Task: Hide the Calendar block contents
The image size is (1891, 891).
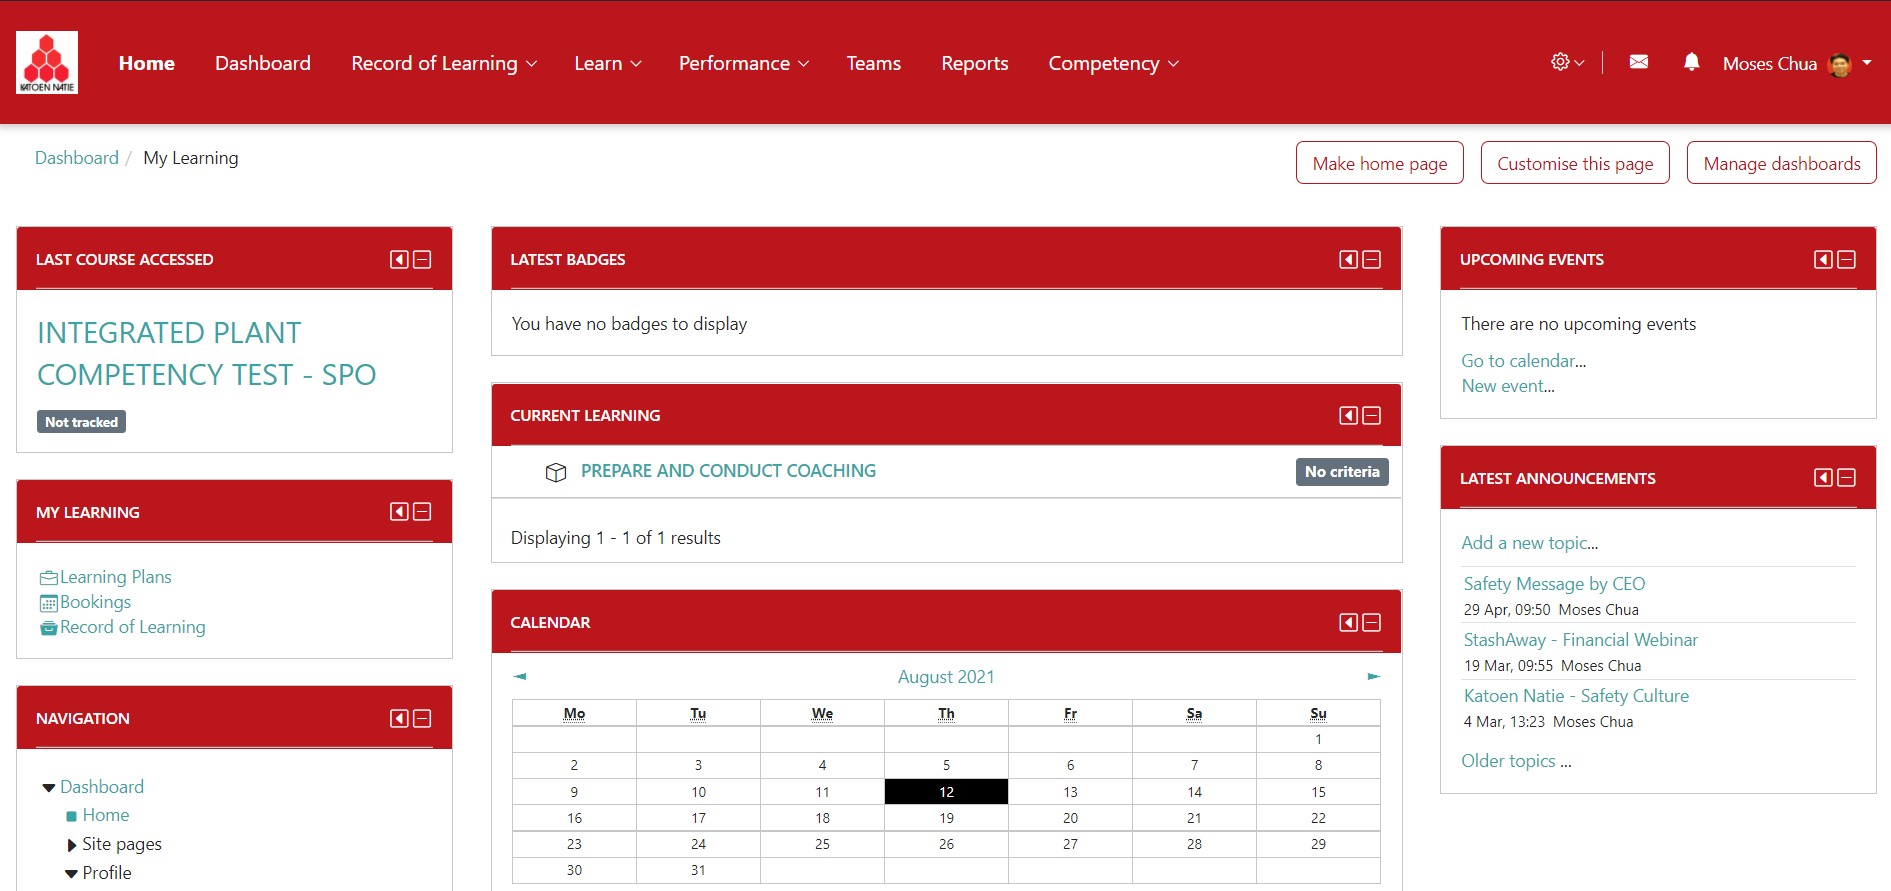Action: point(1372,623)
